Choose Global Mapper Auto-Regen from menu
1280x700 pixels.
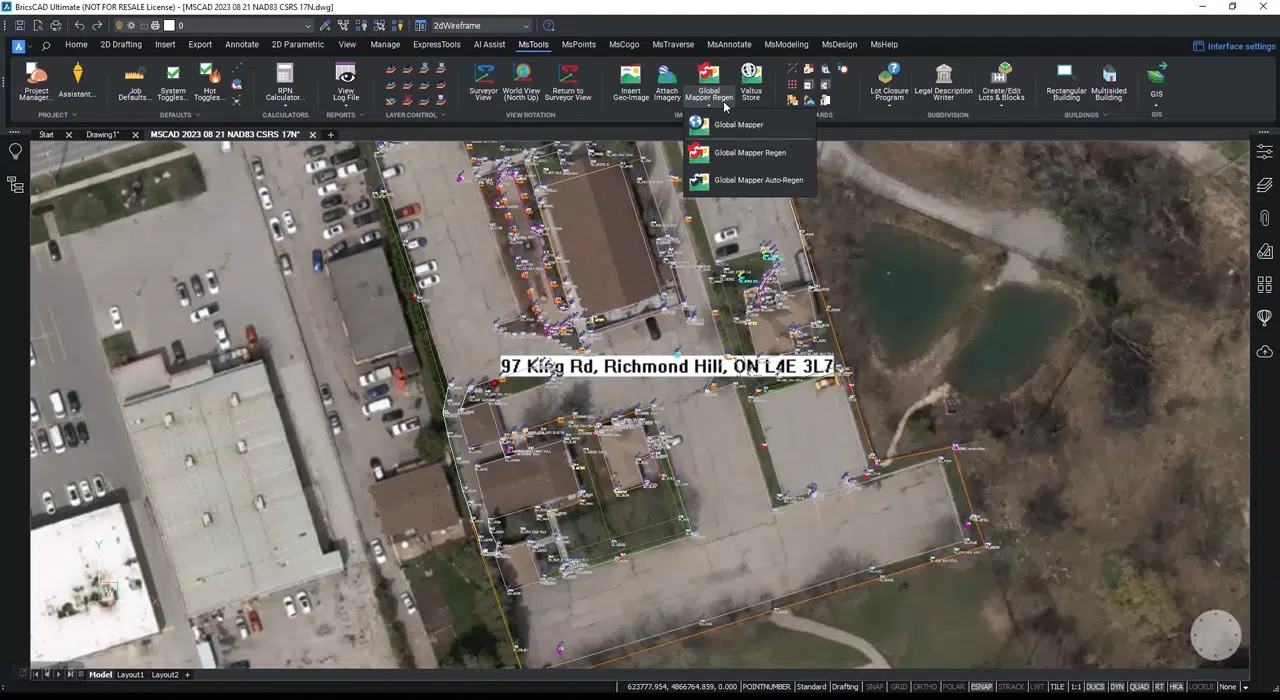(758, 180)
